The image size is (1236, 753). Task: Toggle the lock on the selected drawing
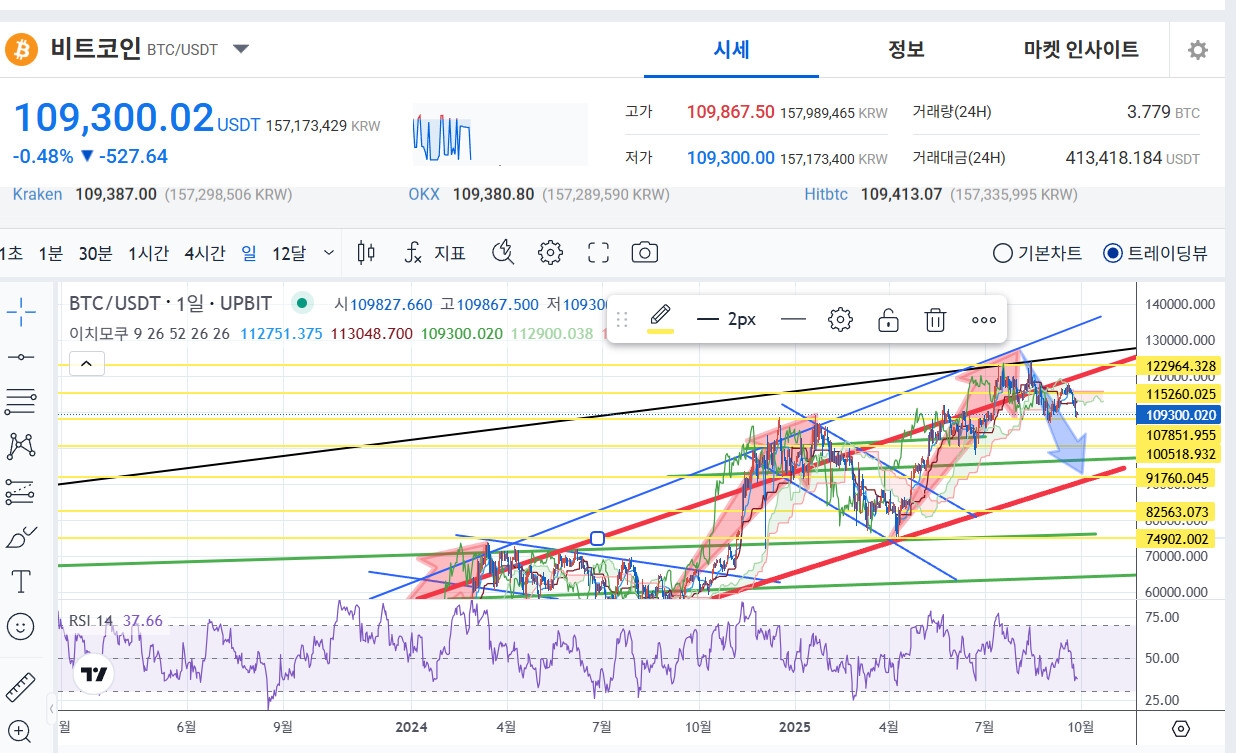coord(887,320)
